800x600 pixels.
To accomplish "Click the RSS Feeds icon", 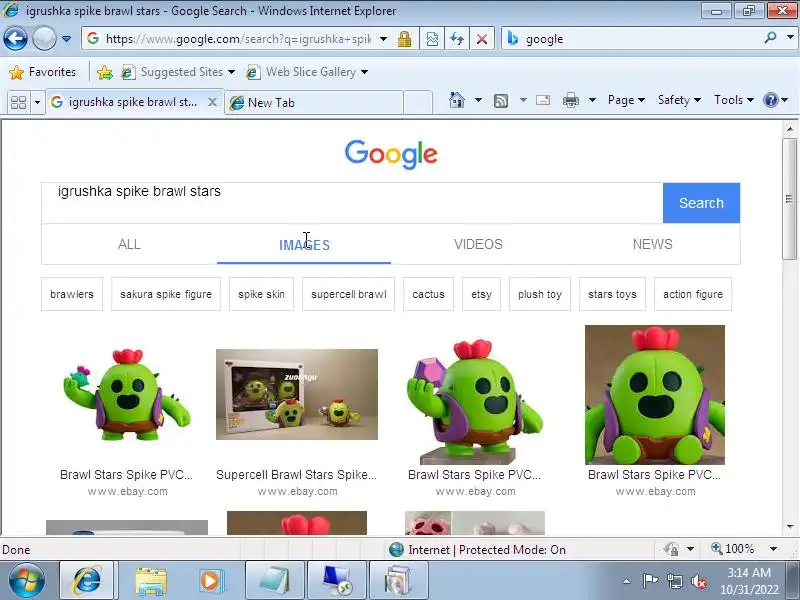I will (501, 101).
